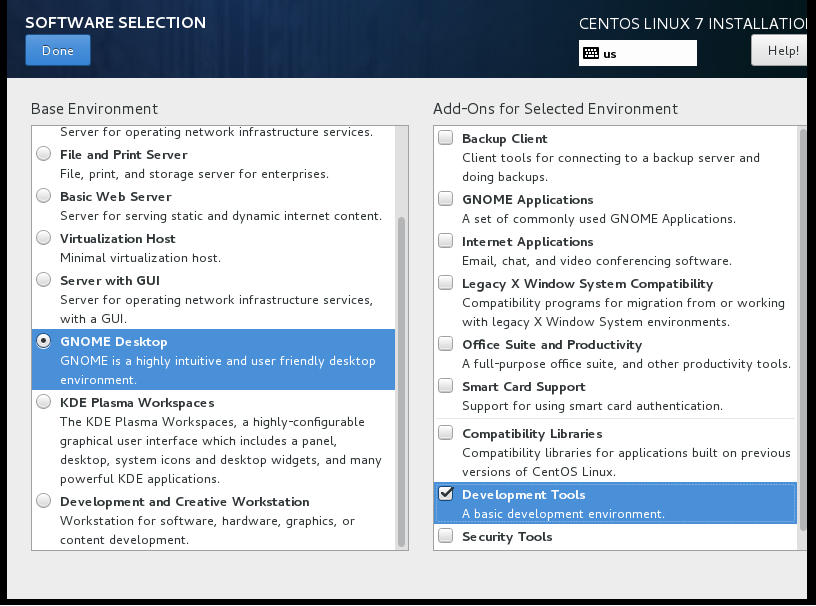Click the keyboard layout icon
The width and height of the screenshot is (816, 606).
point(591,53)
